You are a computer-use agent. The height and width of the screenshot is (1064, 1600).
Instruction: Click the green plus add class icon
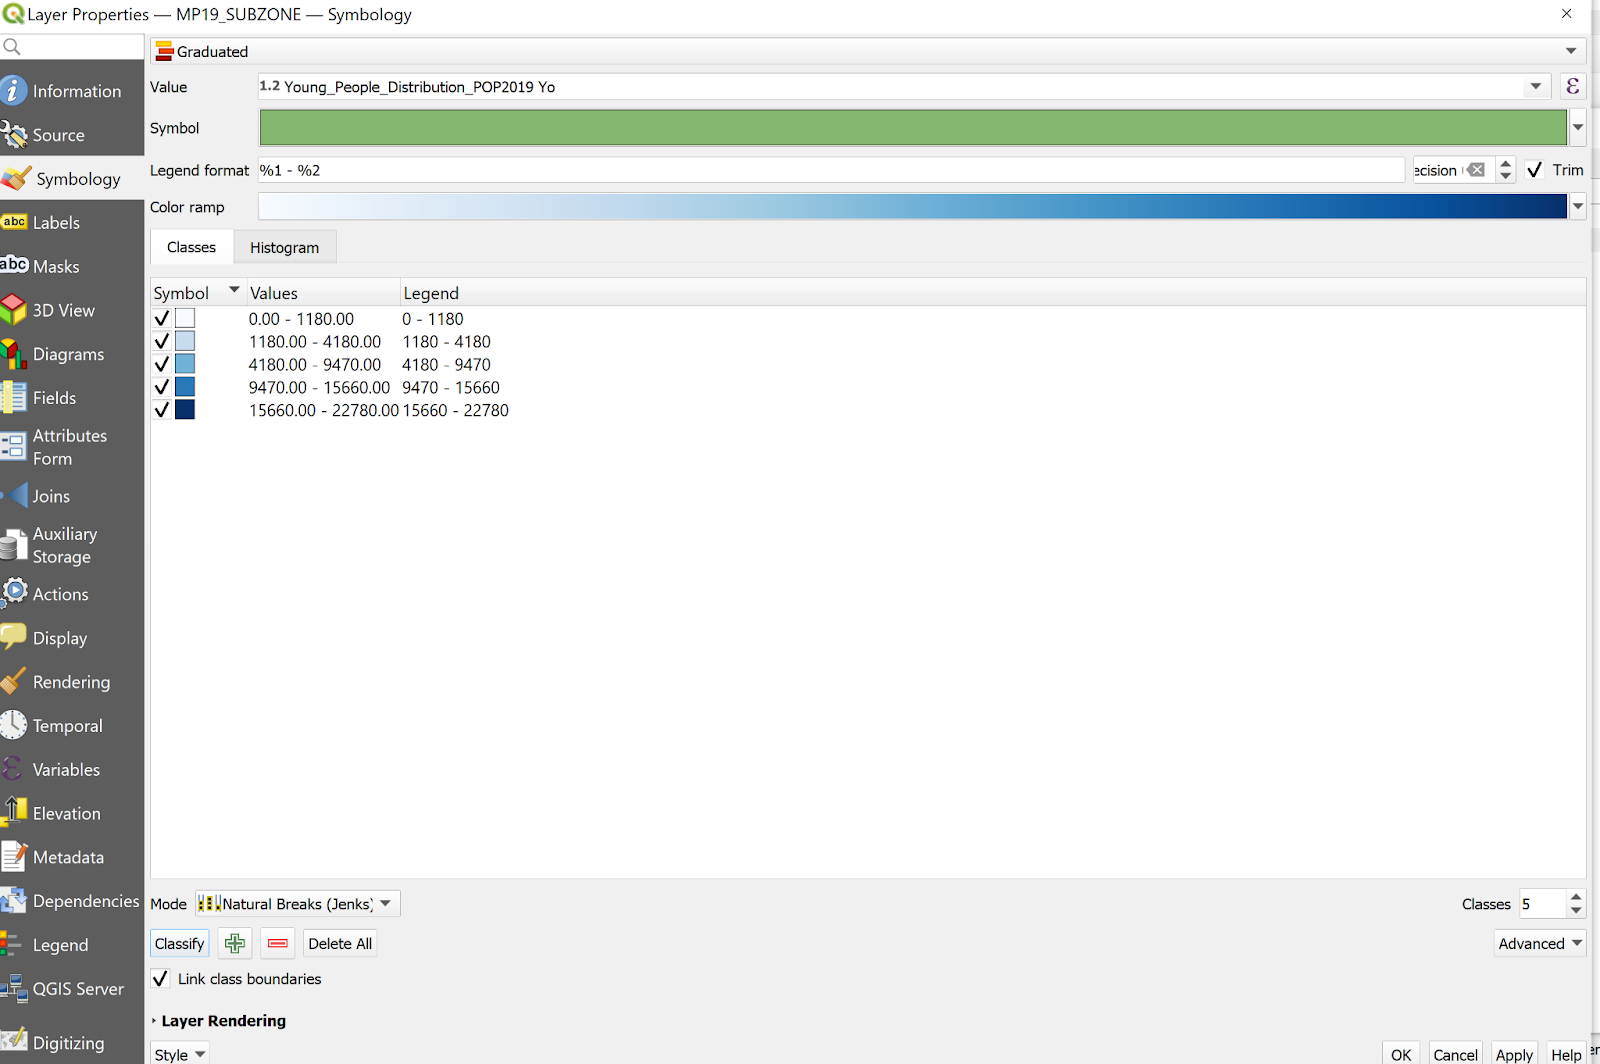(x=235, y=943)
